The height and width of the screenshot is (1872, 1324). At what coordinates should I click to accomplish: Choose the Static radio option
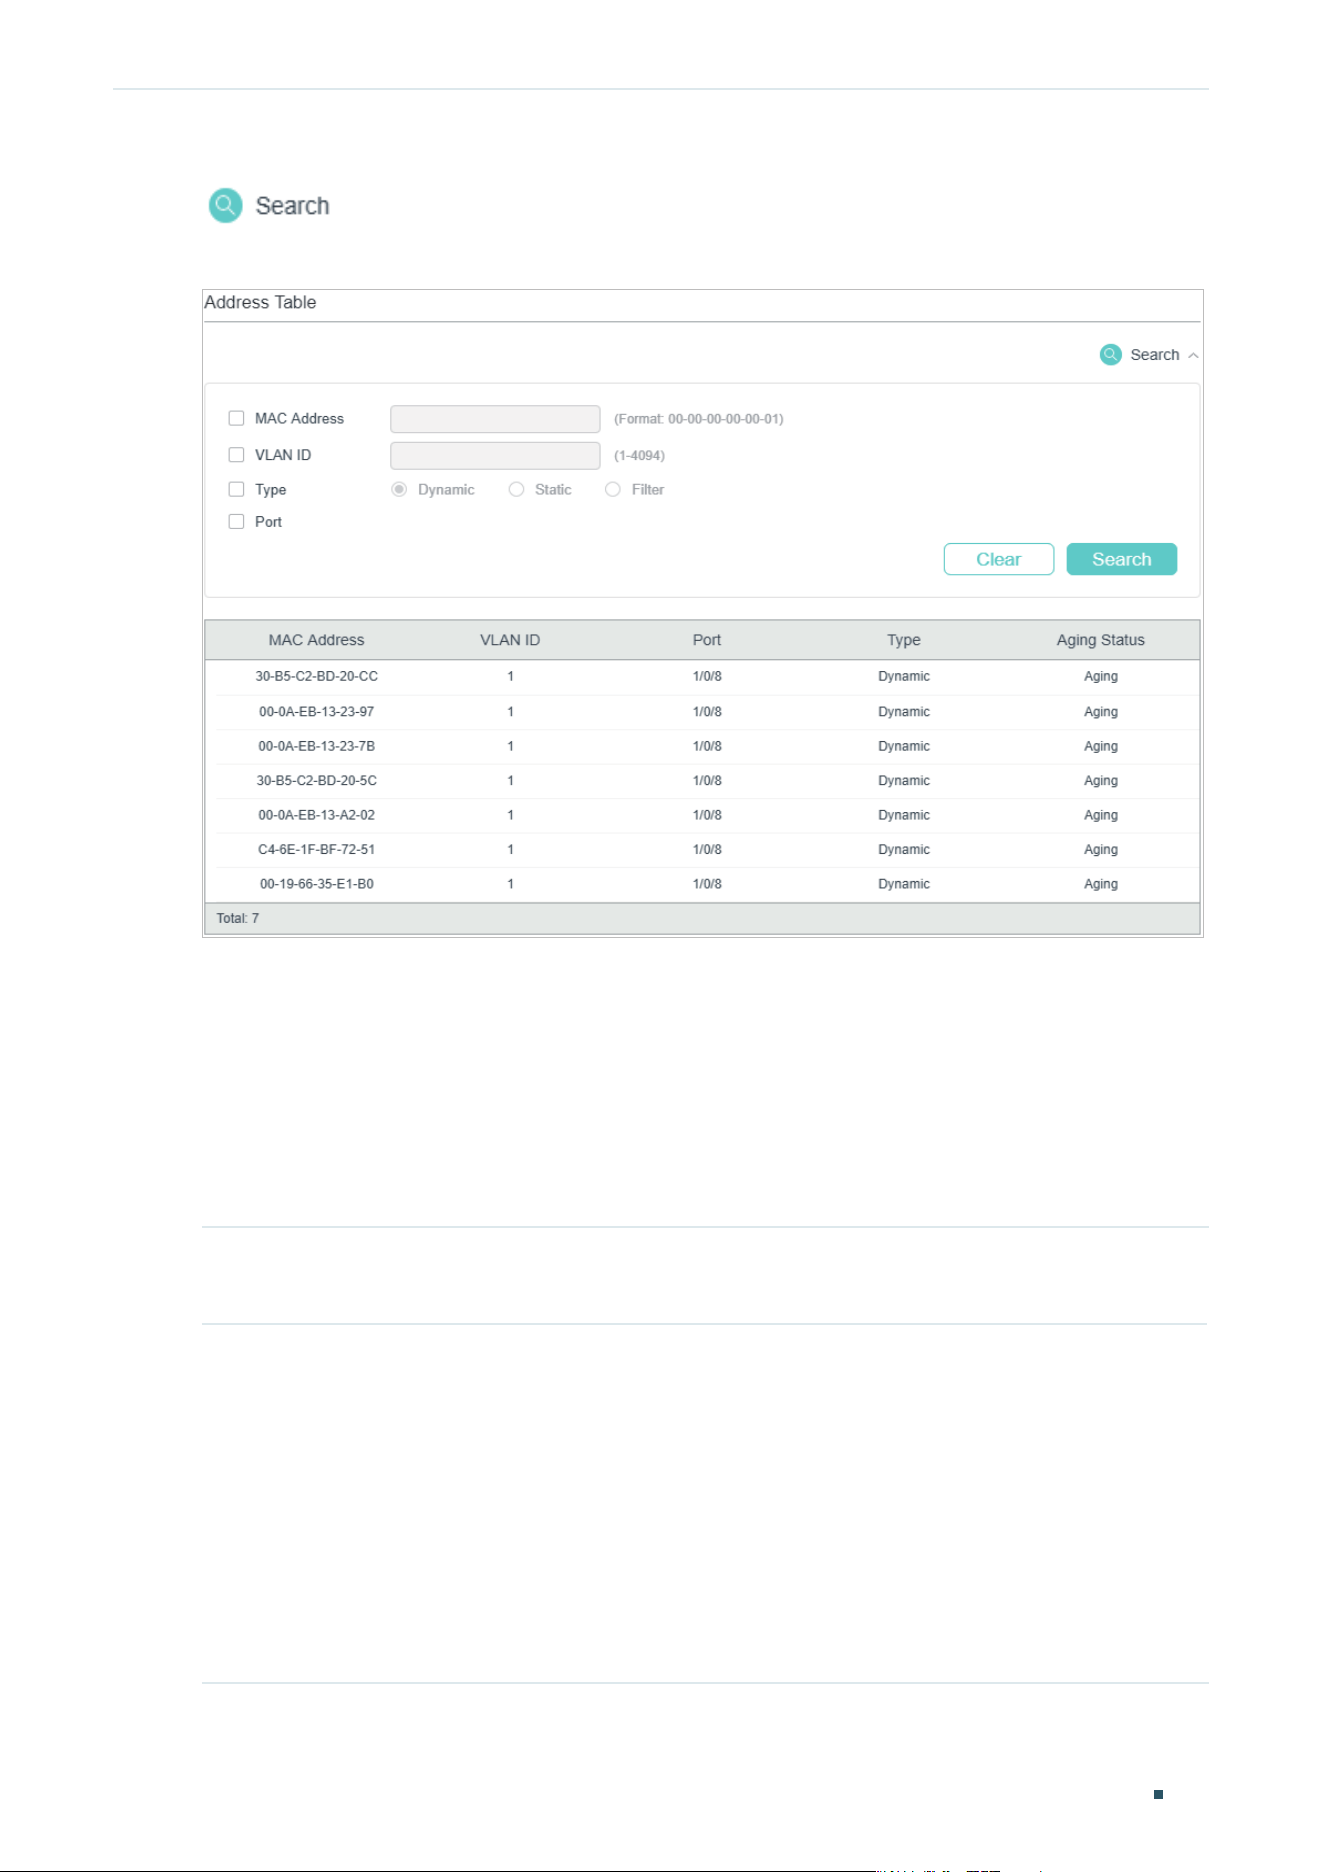pyautogui.click(x=516, y=489)
